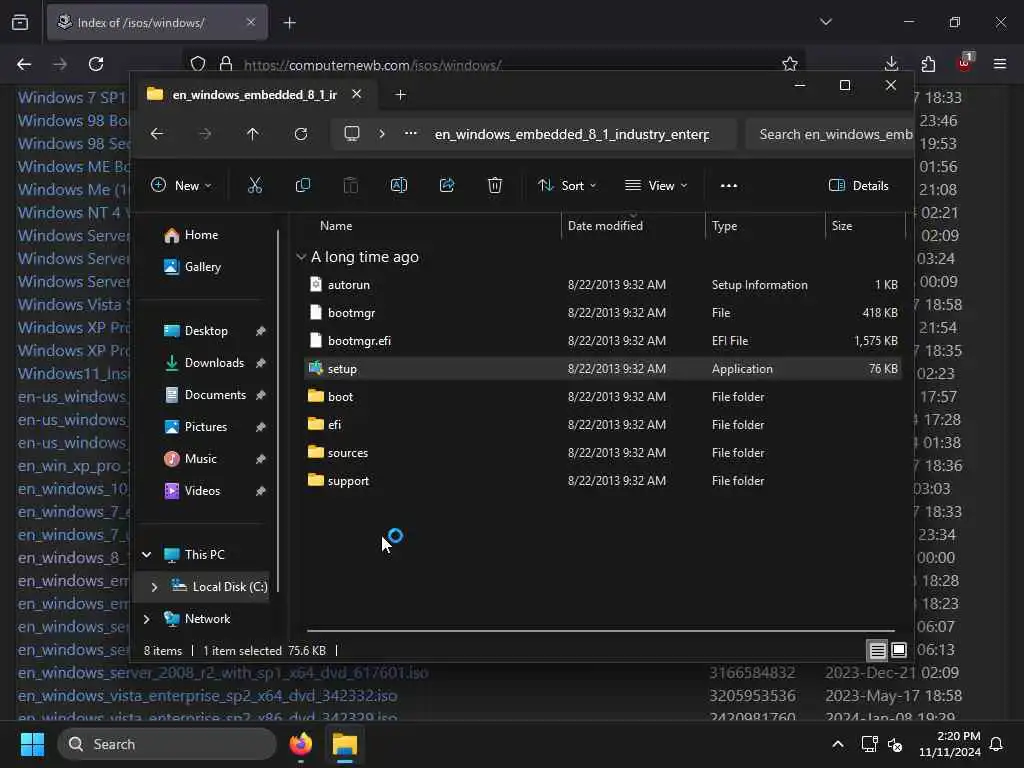
Task: Click the Windows taskbar Search box
Action: 167,744
